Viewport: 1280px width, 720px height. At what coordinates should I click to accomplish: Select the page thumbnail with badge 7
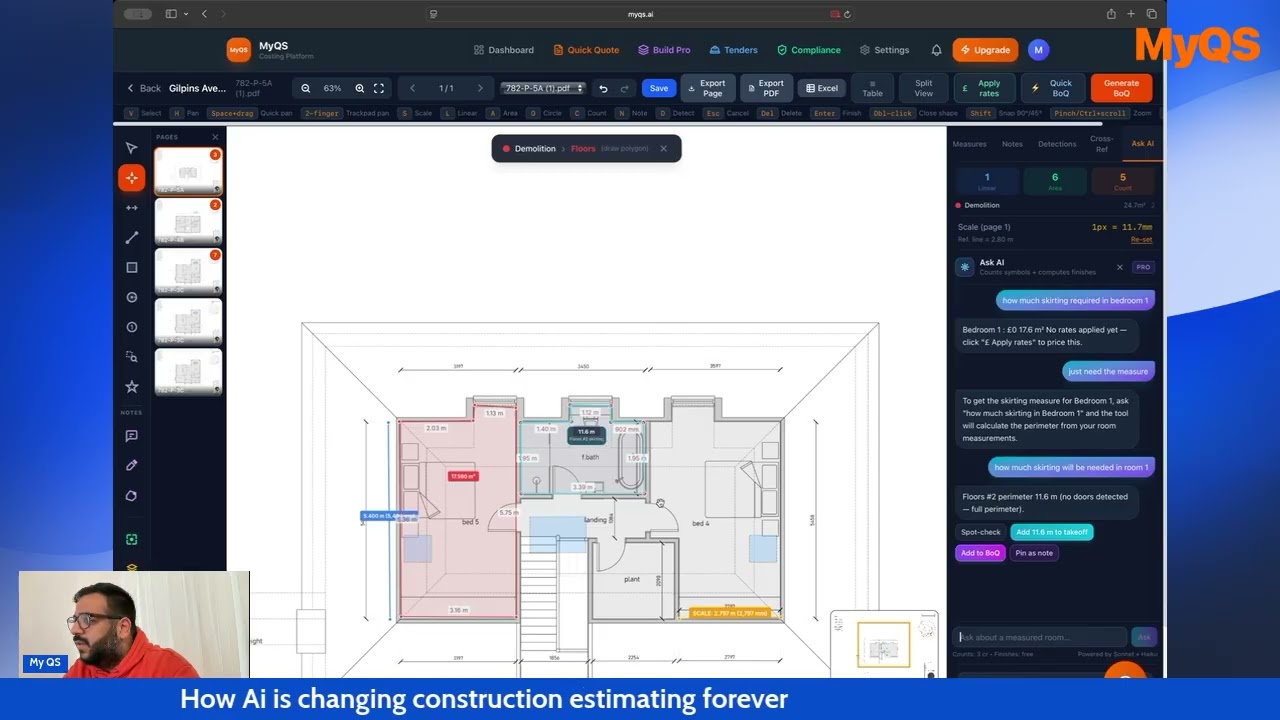click(188, 271)
